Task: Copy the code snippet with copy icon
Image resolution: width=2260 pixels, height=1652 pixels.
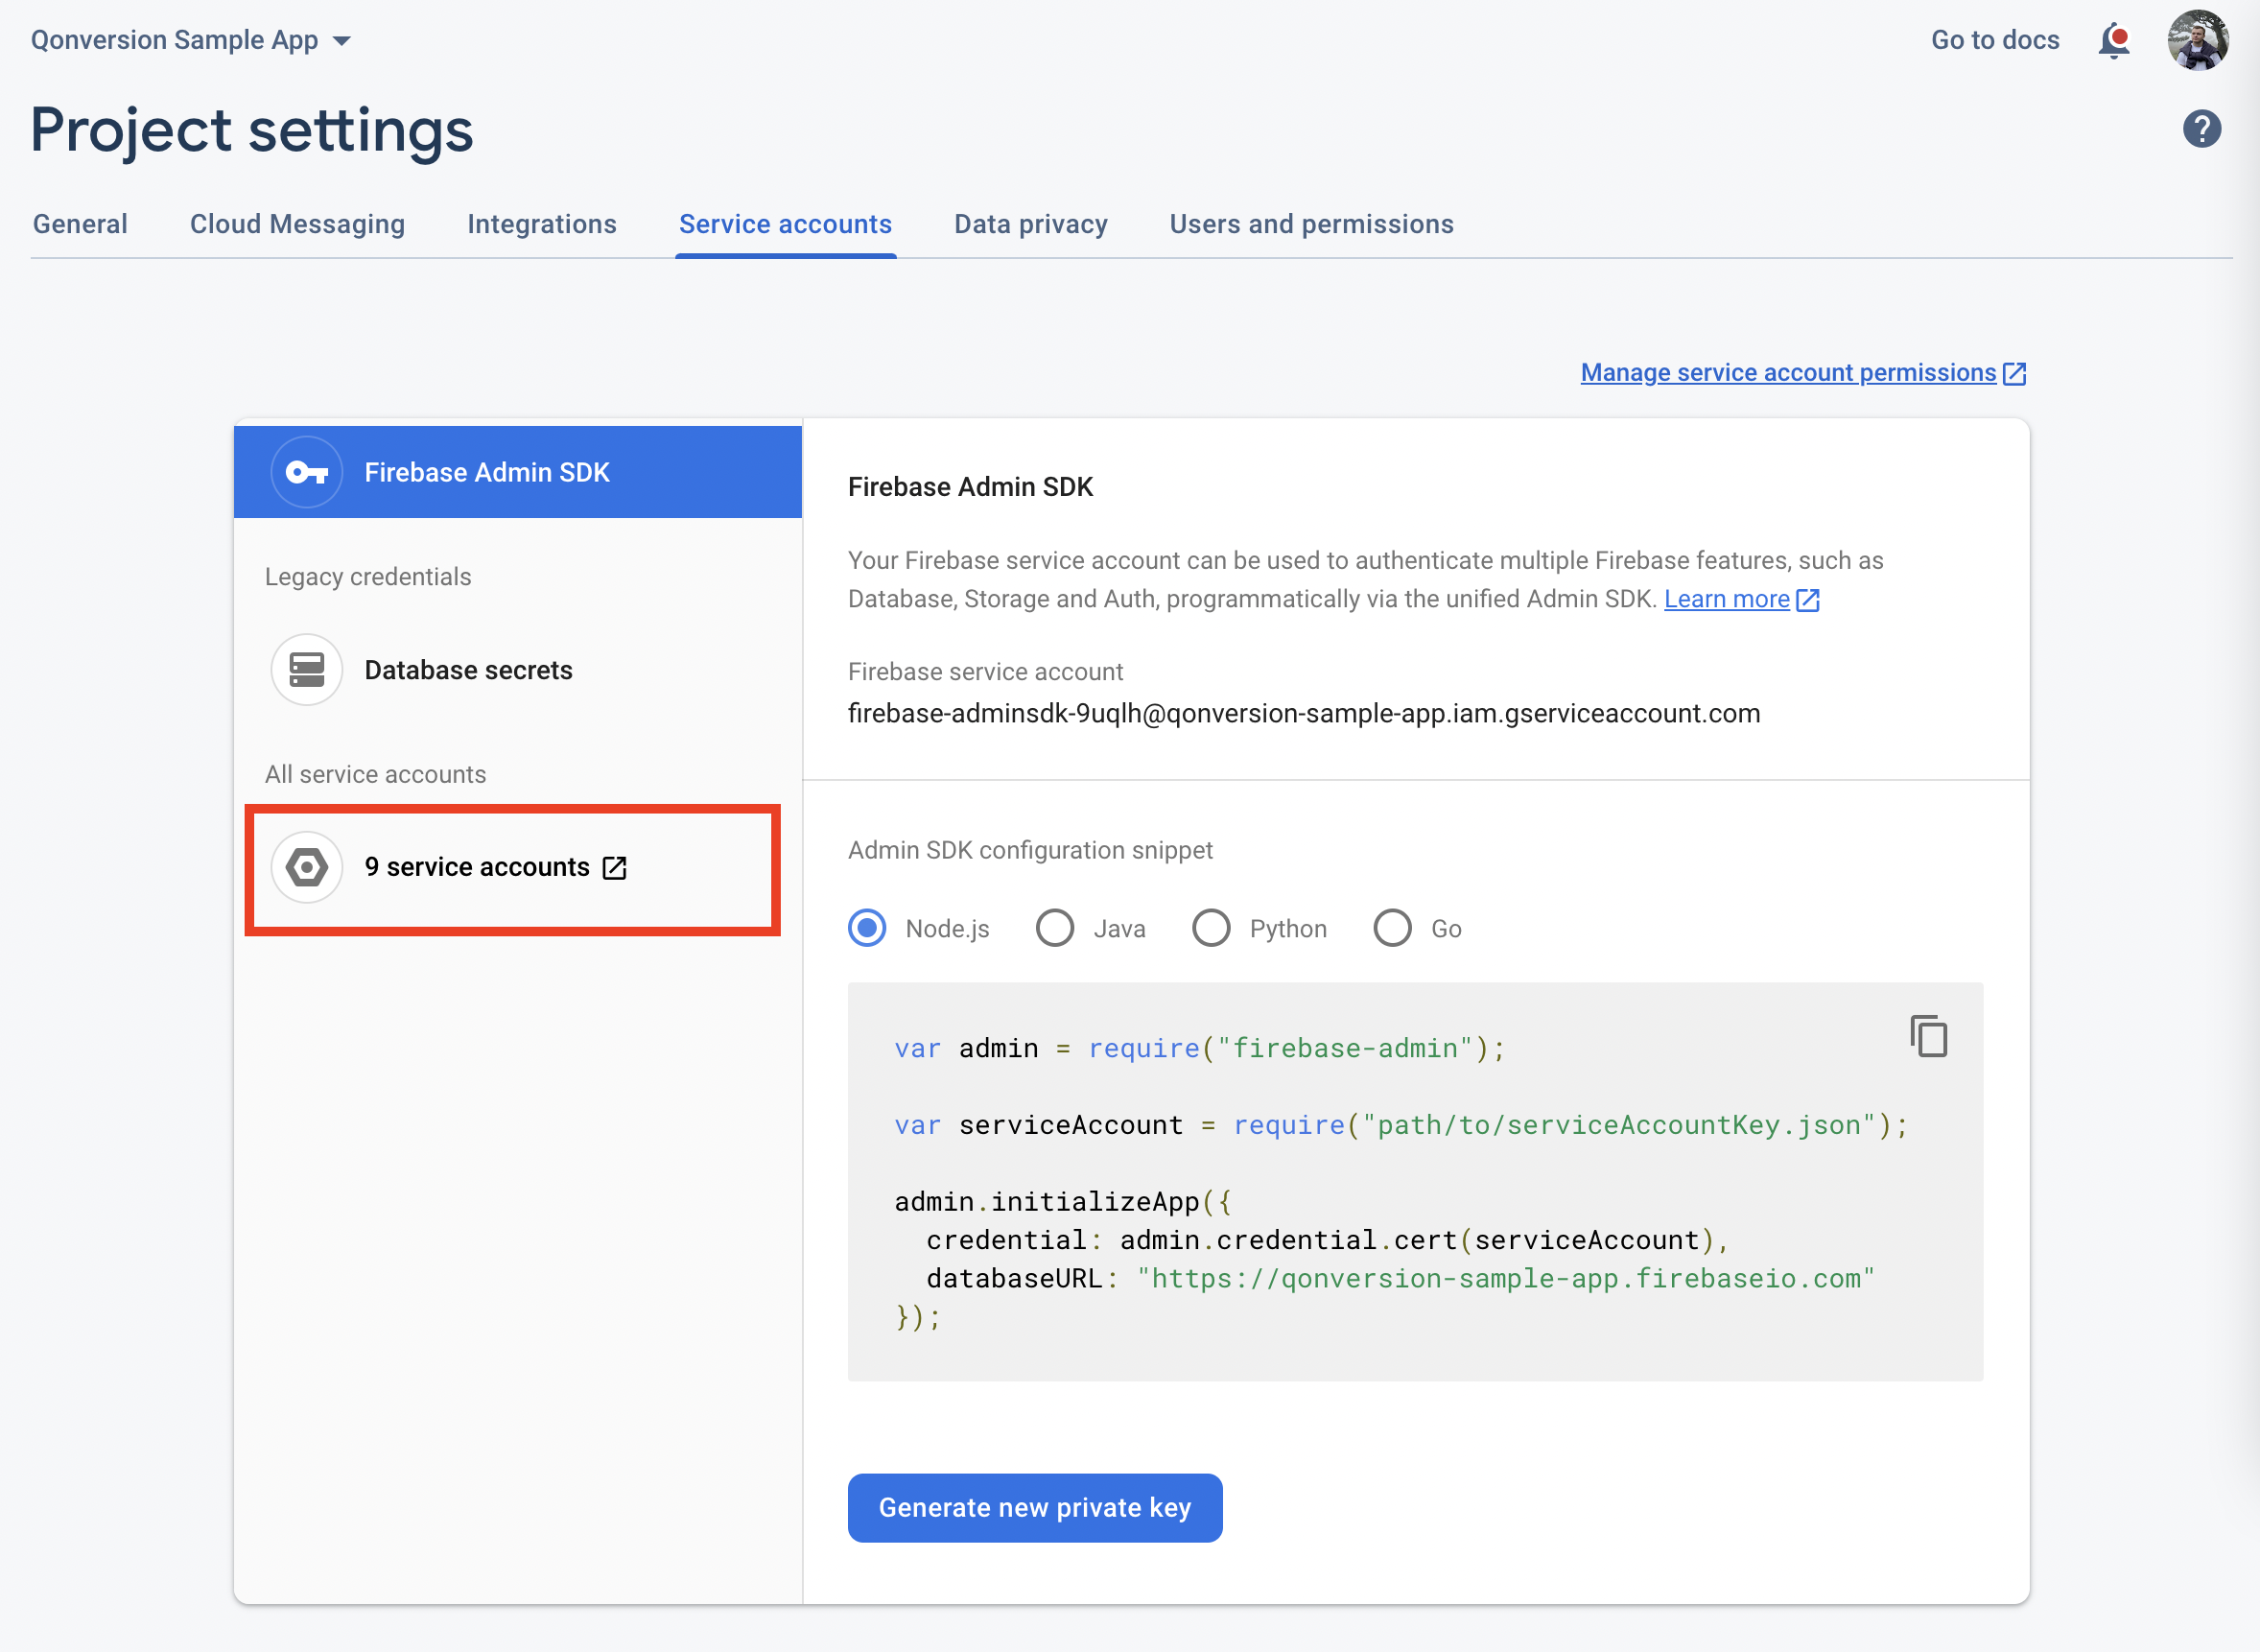Action: coord(1928,1036)
